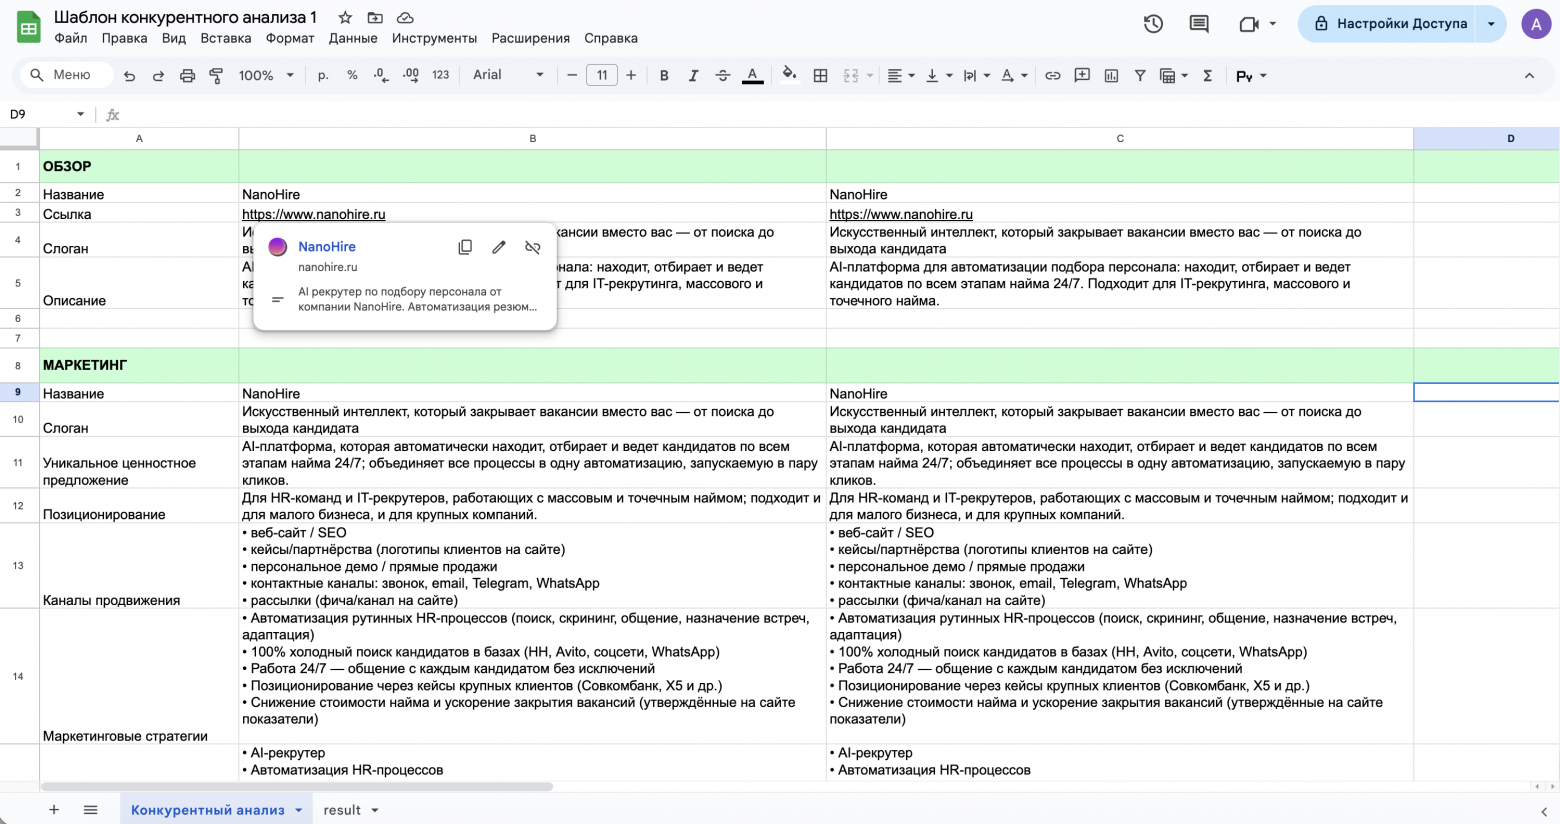Viewport: 1560px width, 824px height.
Task: Toggle strikethrough formatting
Action: [723, 75]
